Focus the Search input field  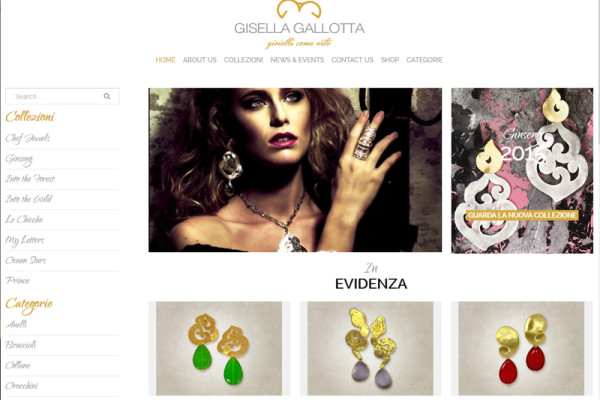point(62,96)
